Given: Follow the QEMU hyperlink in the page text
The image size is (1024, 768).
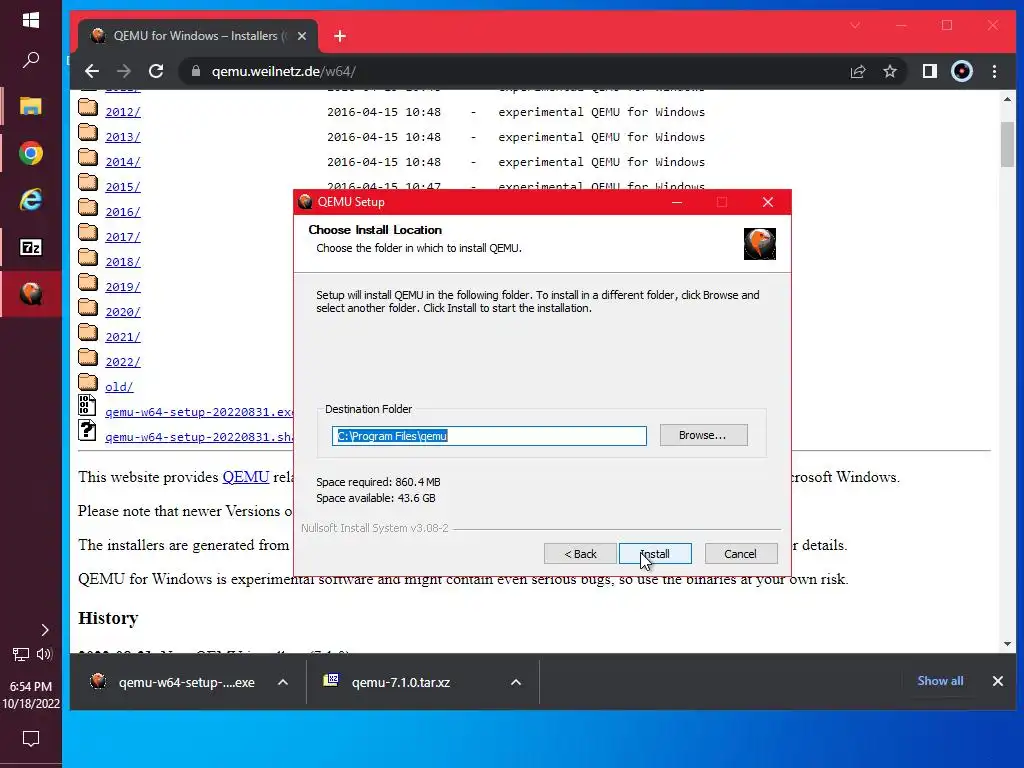Looking at the screenshot, I should 246,477.
